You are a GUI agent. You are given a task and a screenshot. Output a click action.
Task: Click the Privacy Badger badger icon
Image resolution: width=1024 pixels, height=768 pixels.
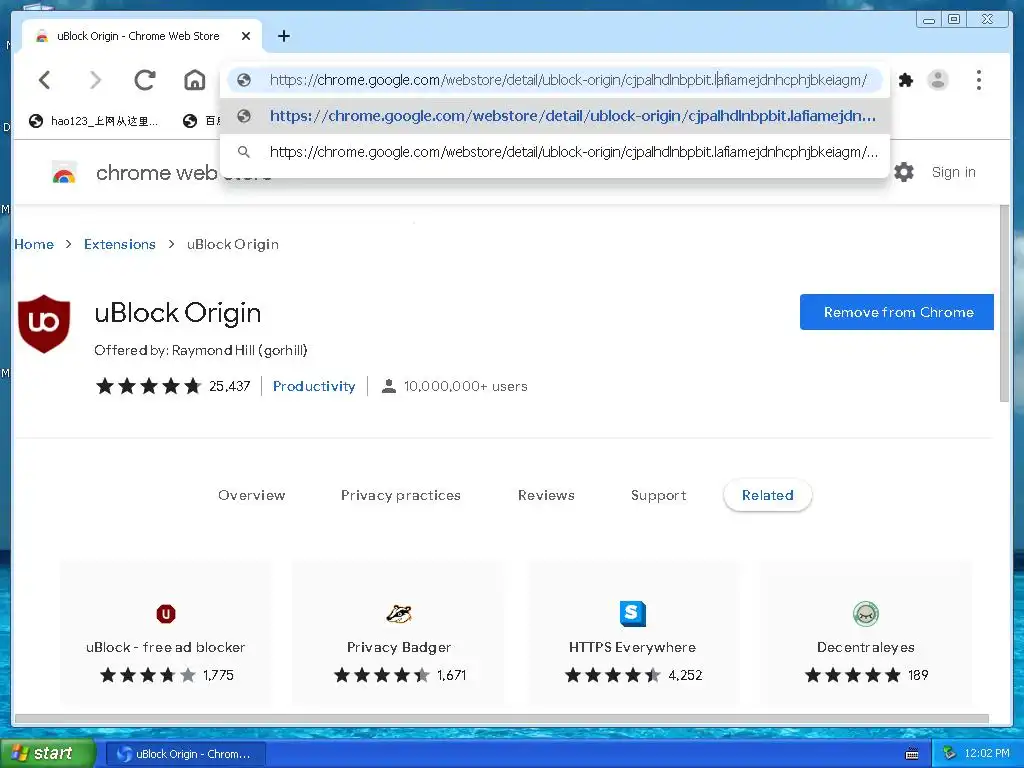399,614
